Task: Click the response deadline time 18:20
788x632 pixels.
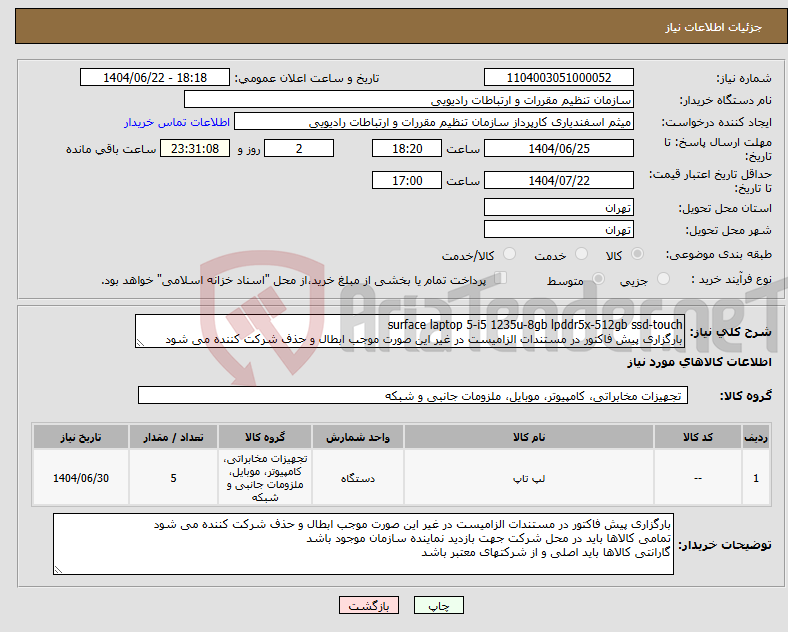Action: pos(407,148)
